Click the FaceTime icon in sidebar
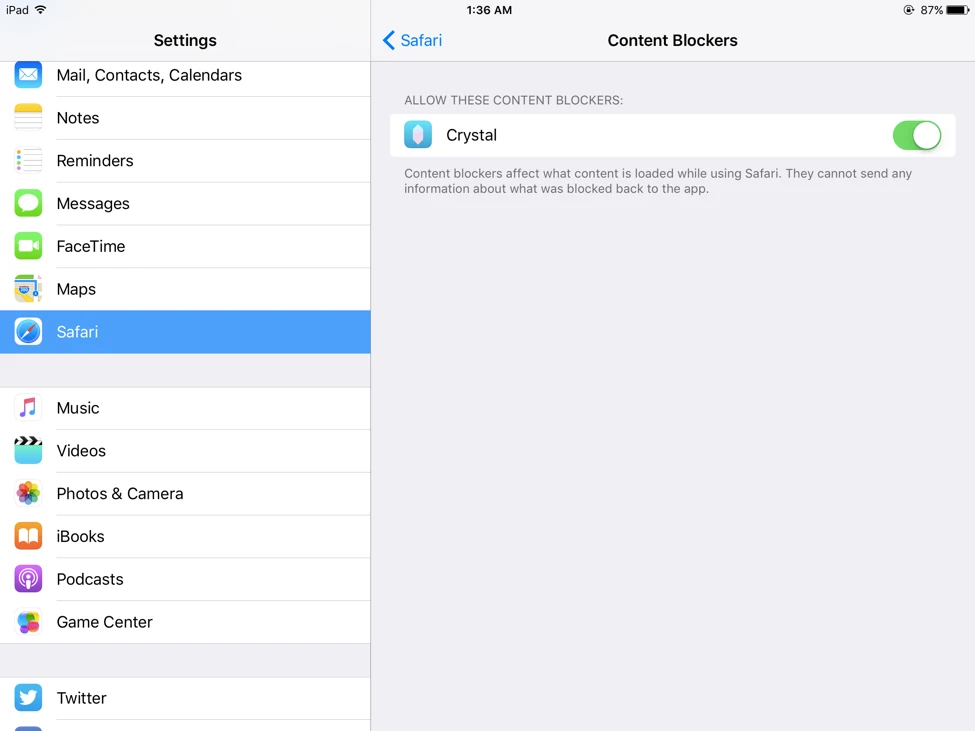975x731 pixels. click(x=27, y=246)
